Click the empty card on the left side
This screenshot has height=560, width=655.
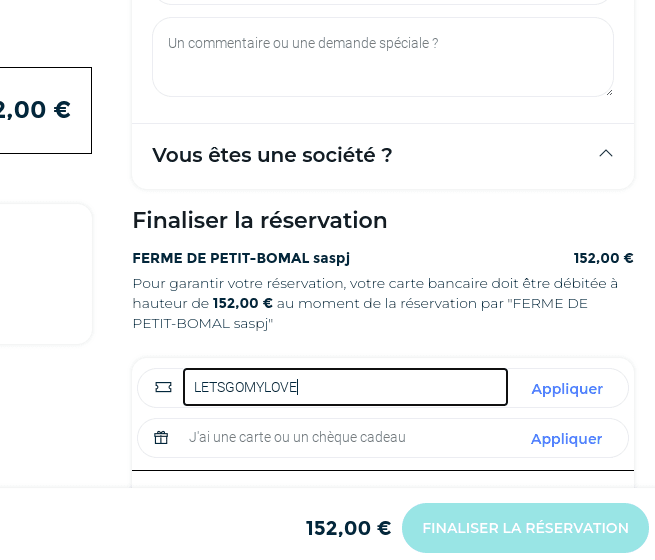click(46, 274)
